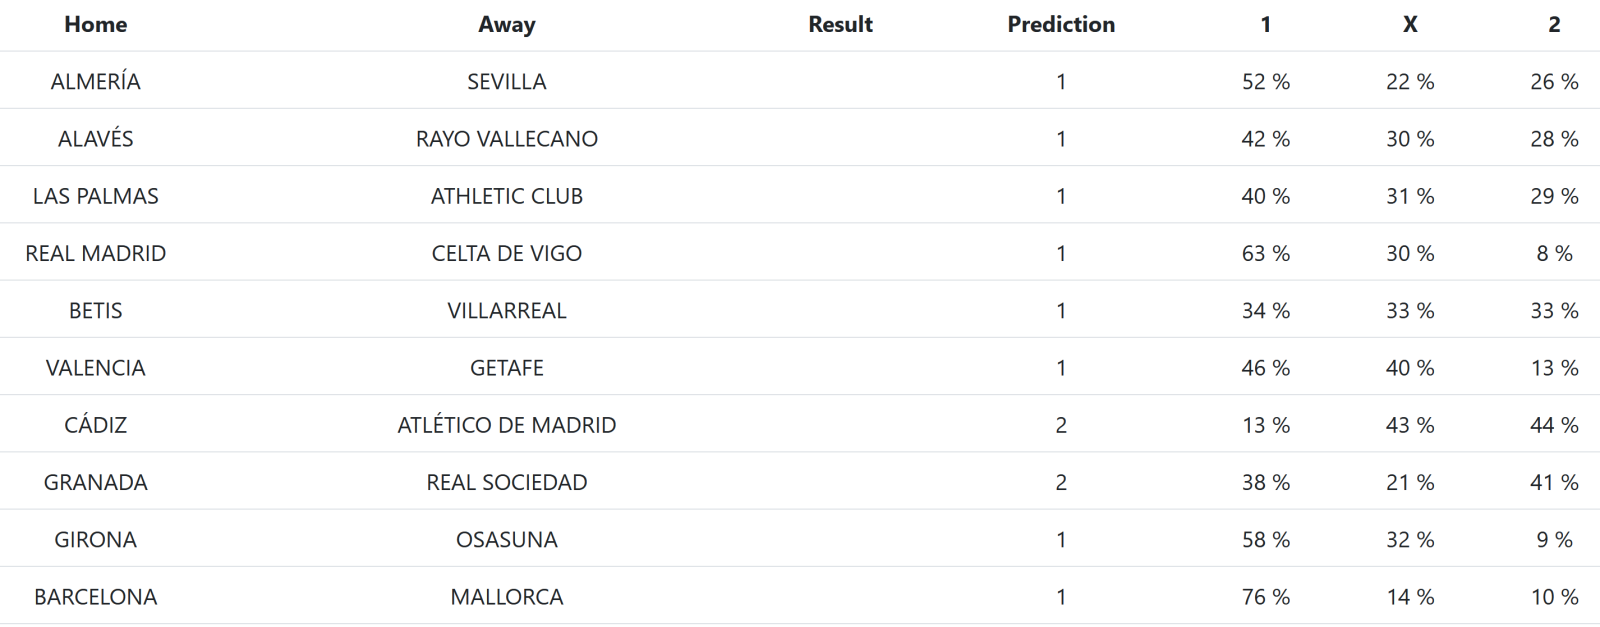Select the ATHLETIC CLUB cell

[506, 196]
